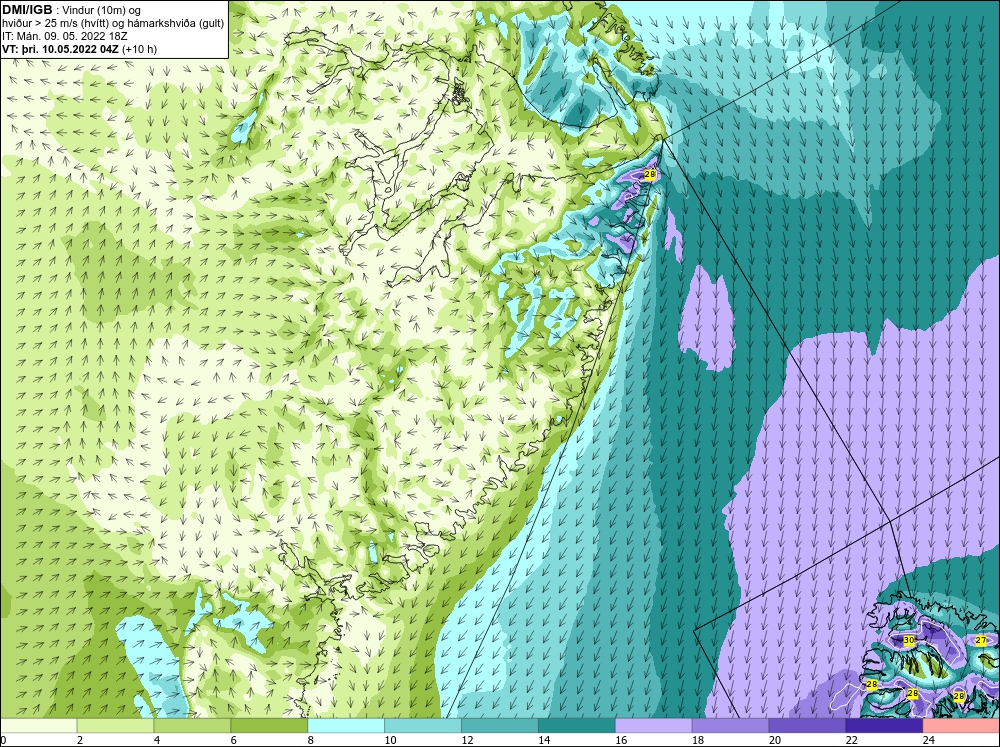Click the dark indigo 22–24 m/s legend swatch
Image resolution: width=1000 pixels, height=747 pixels.
click(x=884, y=726)
